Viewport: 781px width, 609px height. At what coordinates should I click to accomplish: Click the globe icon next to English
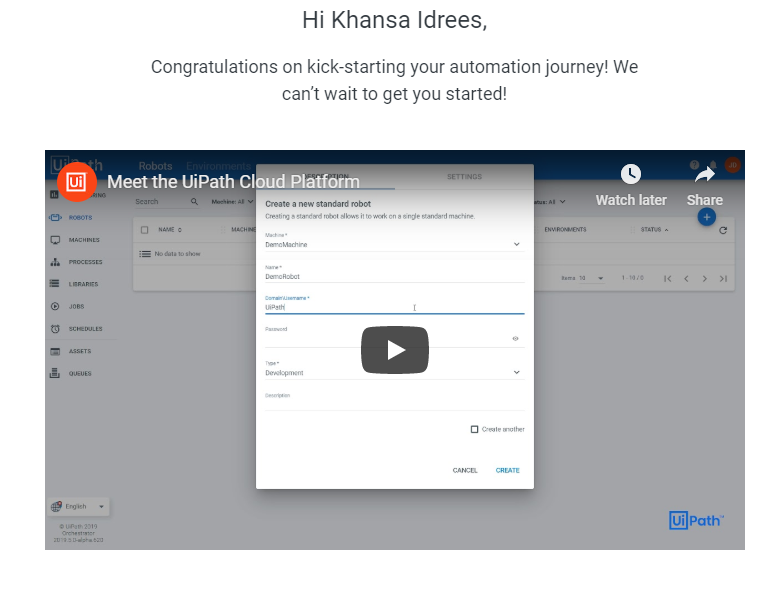(56, 506)
